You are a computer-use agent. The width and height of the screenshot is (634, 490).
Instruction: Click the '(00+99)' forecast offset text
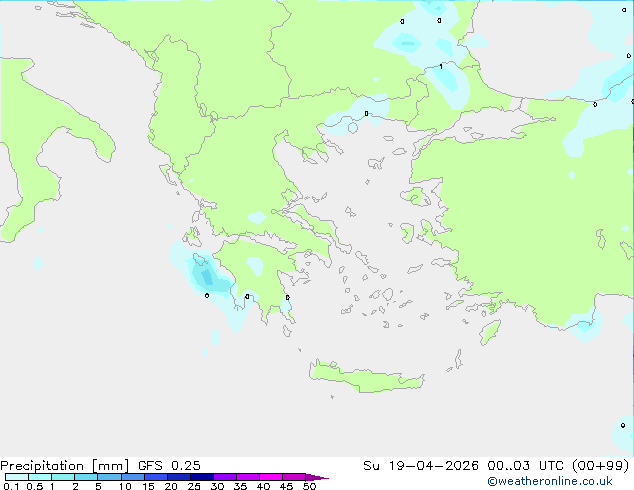(601, 466)
